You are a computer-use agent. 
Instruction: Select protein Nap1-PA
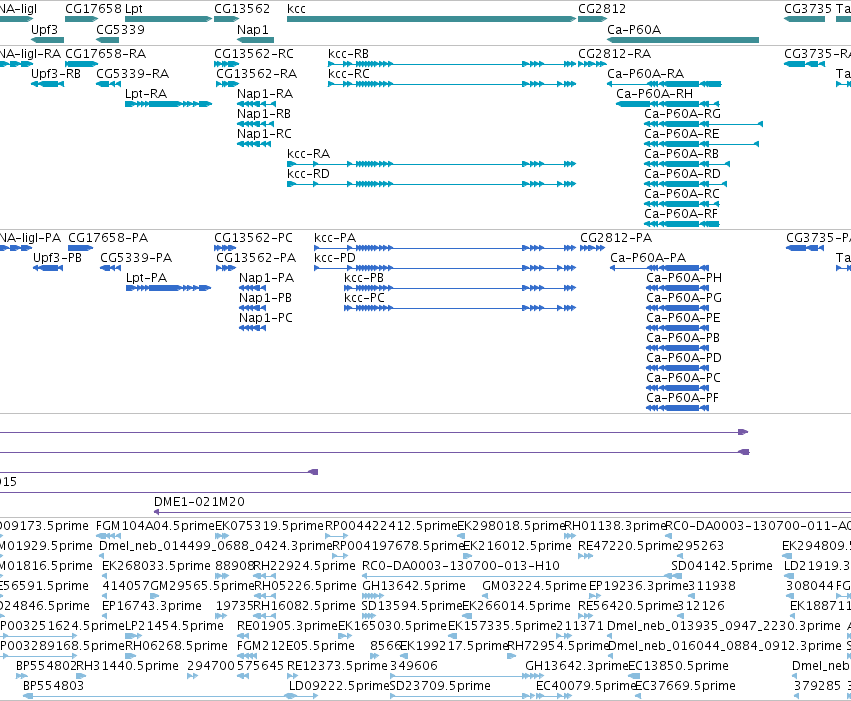(266, 278)
